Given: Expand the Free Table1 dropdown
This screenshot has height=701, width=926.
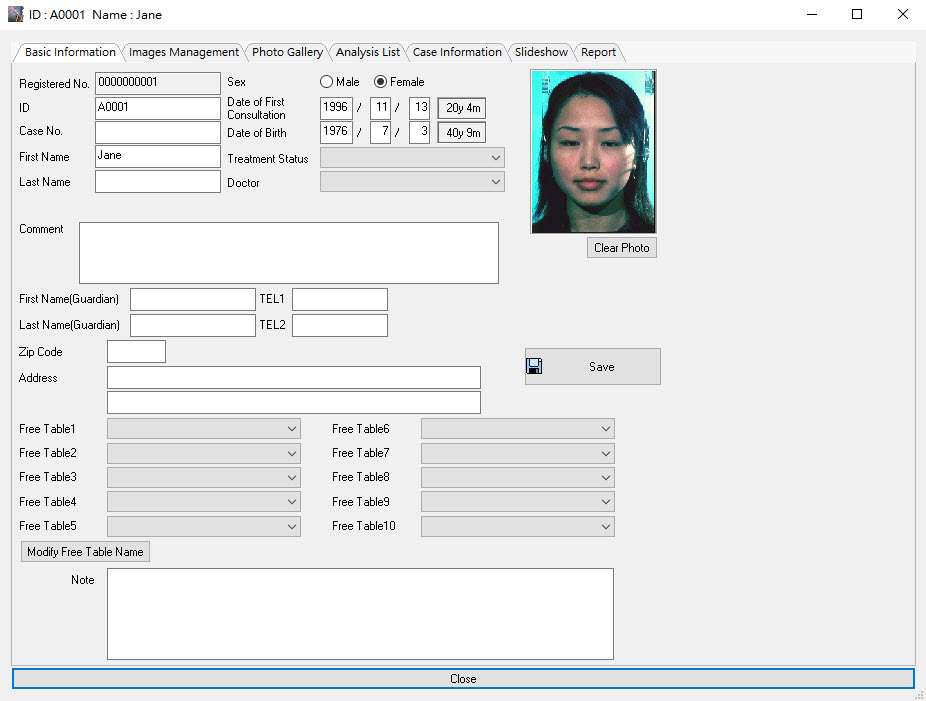Looking at the screenshot, I should click(x=204, y=429).
